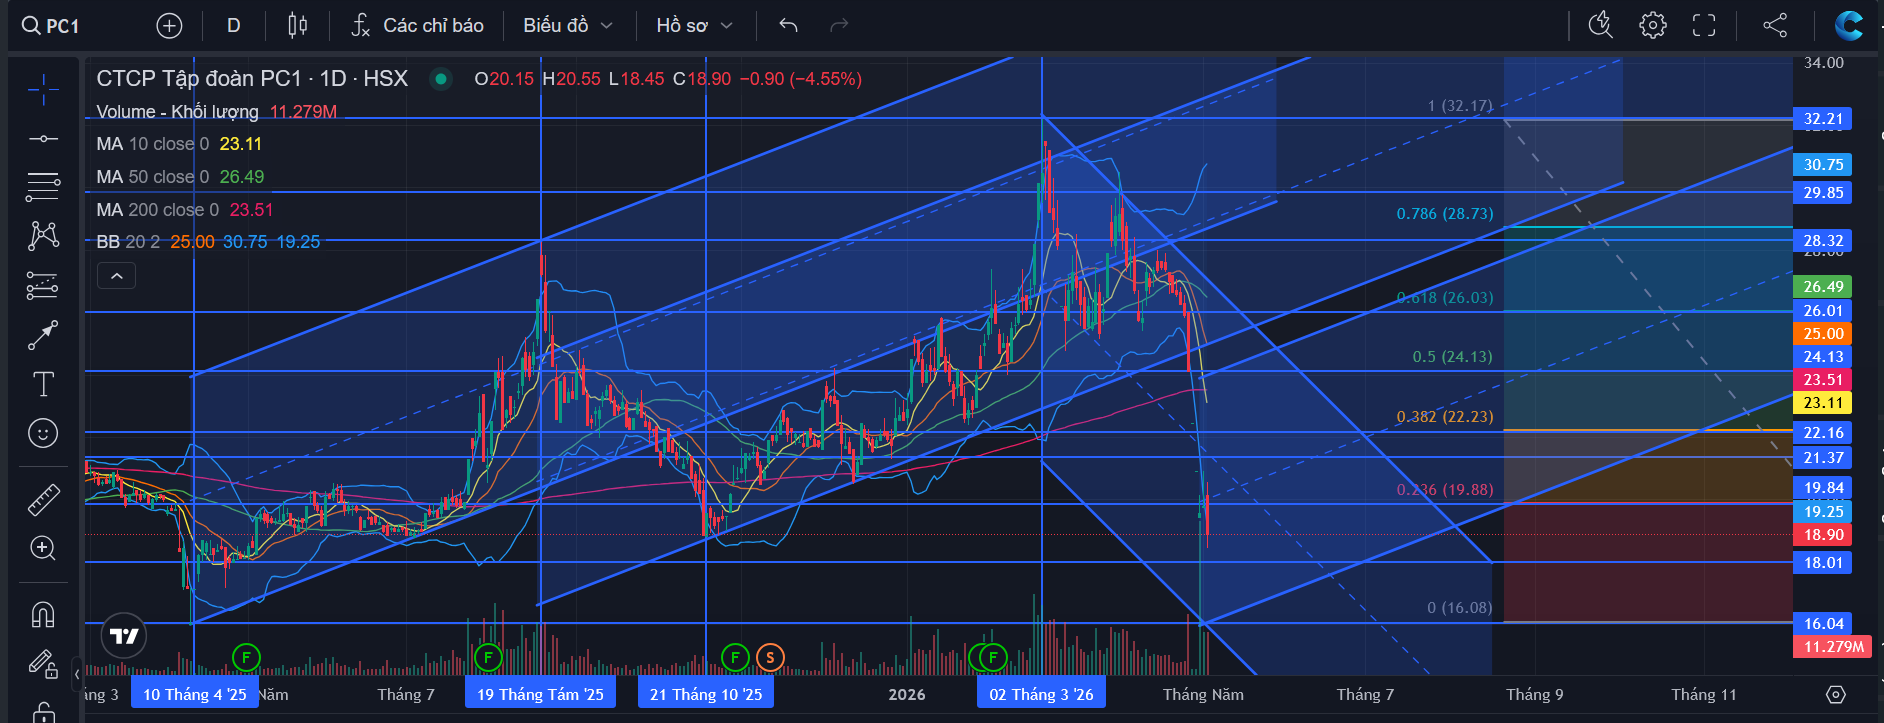Image resolution: width=1884 pixels, height=723 pixels.
Task: Click the 0.382 (22.23) Fibonacci label
Action: coord(1445,417)
